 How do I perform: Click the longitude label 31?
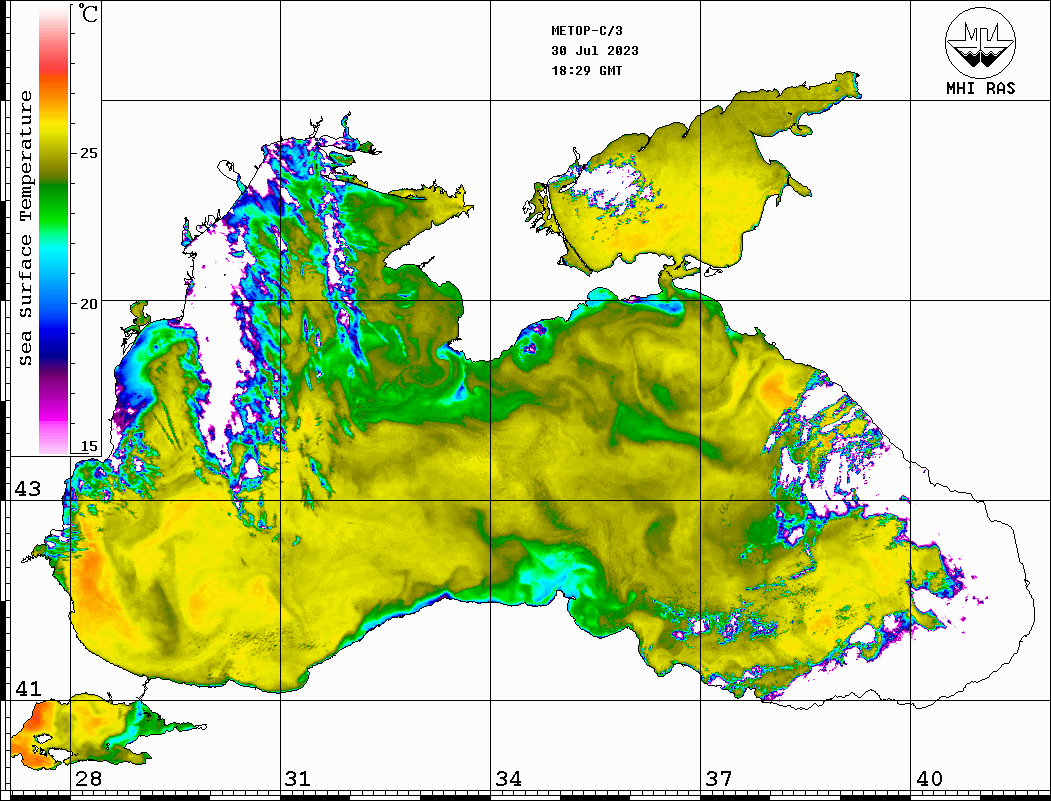[298, 779]
